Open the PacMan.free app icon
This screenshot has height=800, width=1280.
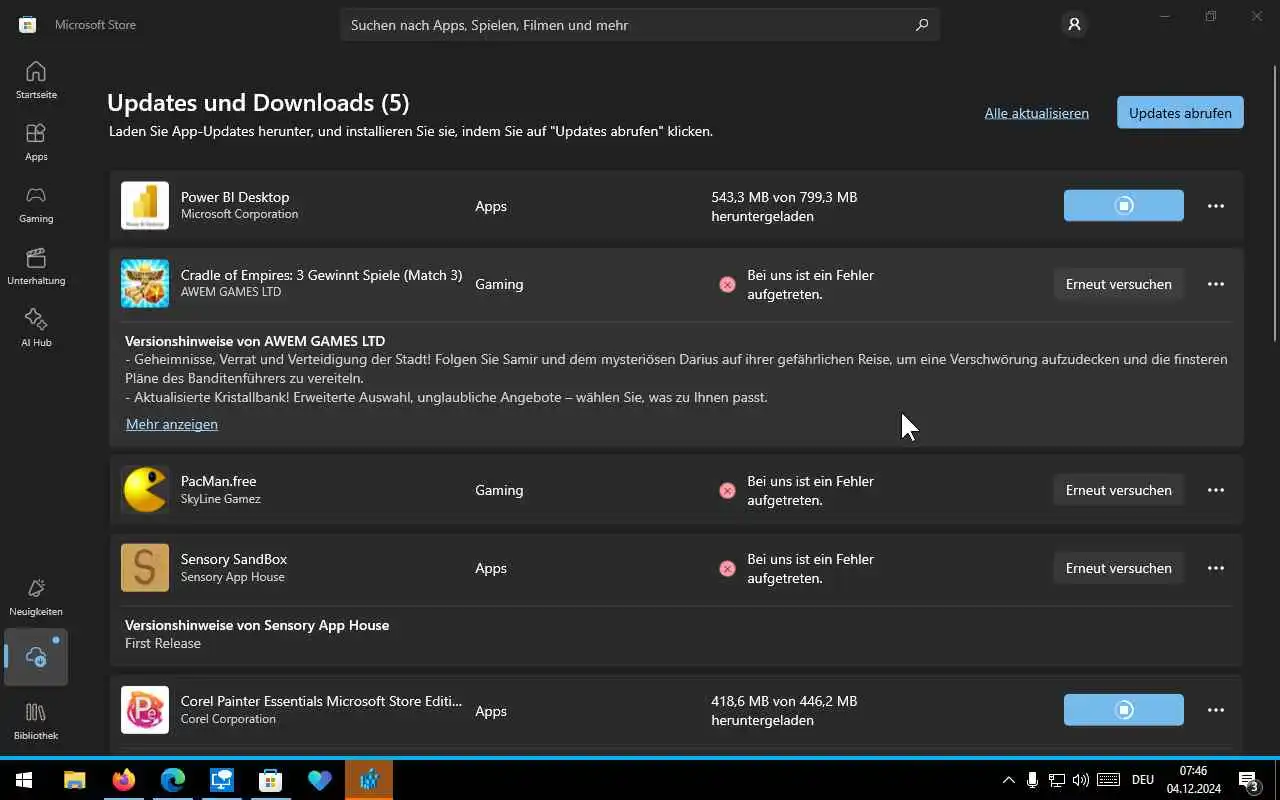[145, 490]
